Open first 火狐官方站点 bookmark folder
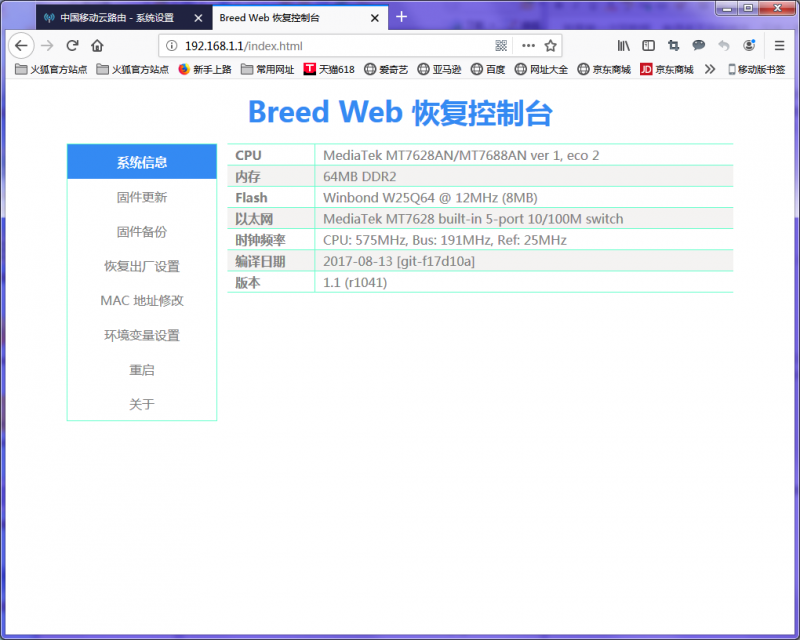 51,69
